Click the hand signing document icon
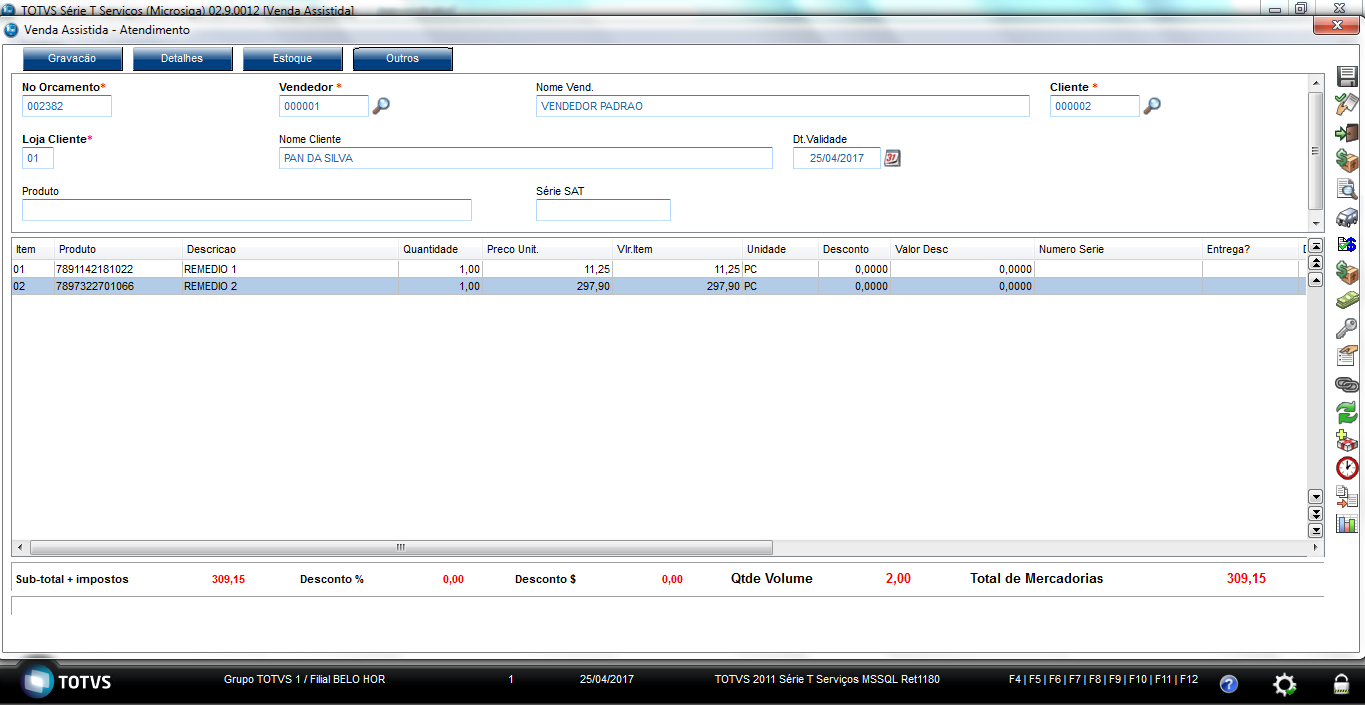The image size is (1365, 705). pos(1347,356)
